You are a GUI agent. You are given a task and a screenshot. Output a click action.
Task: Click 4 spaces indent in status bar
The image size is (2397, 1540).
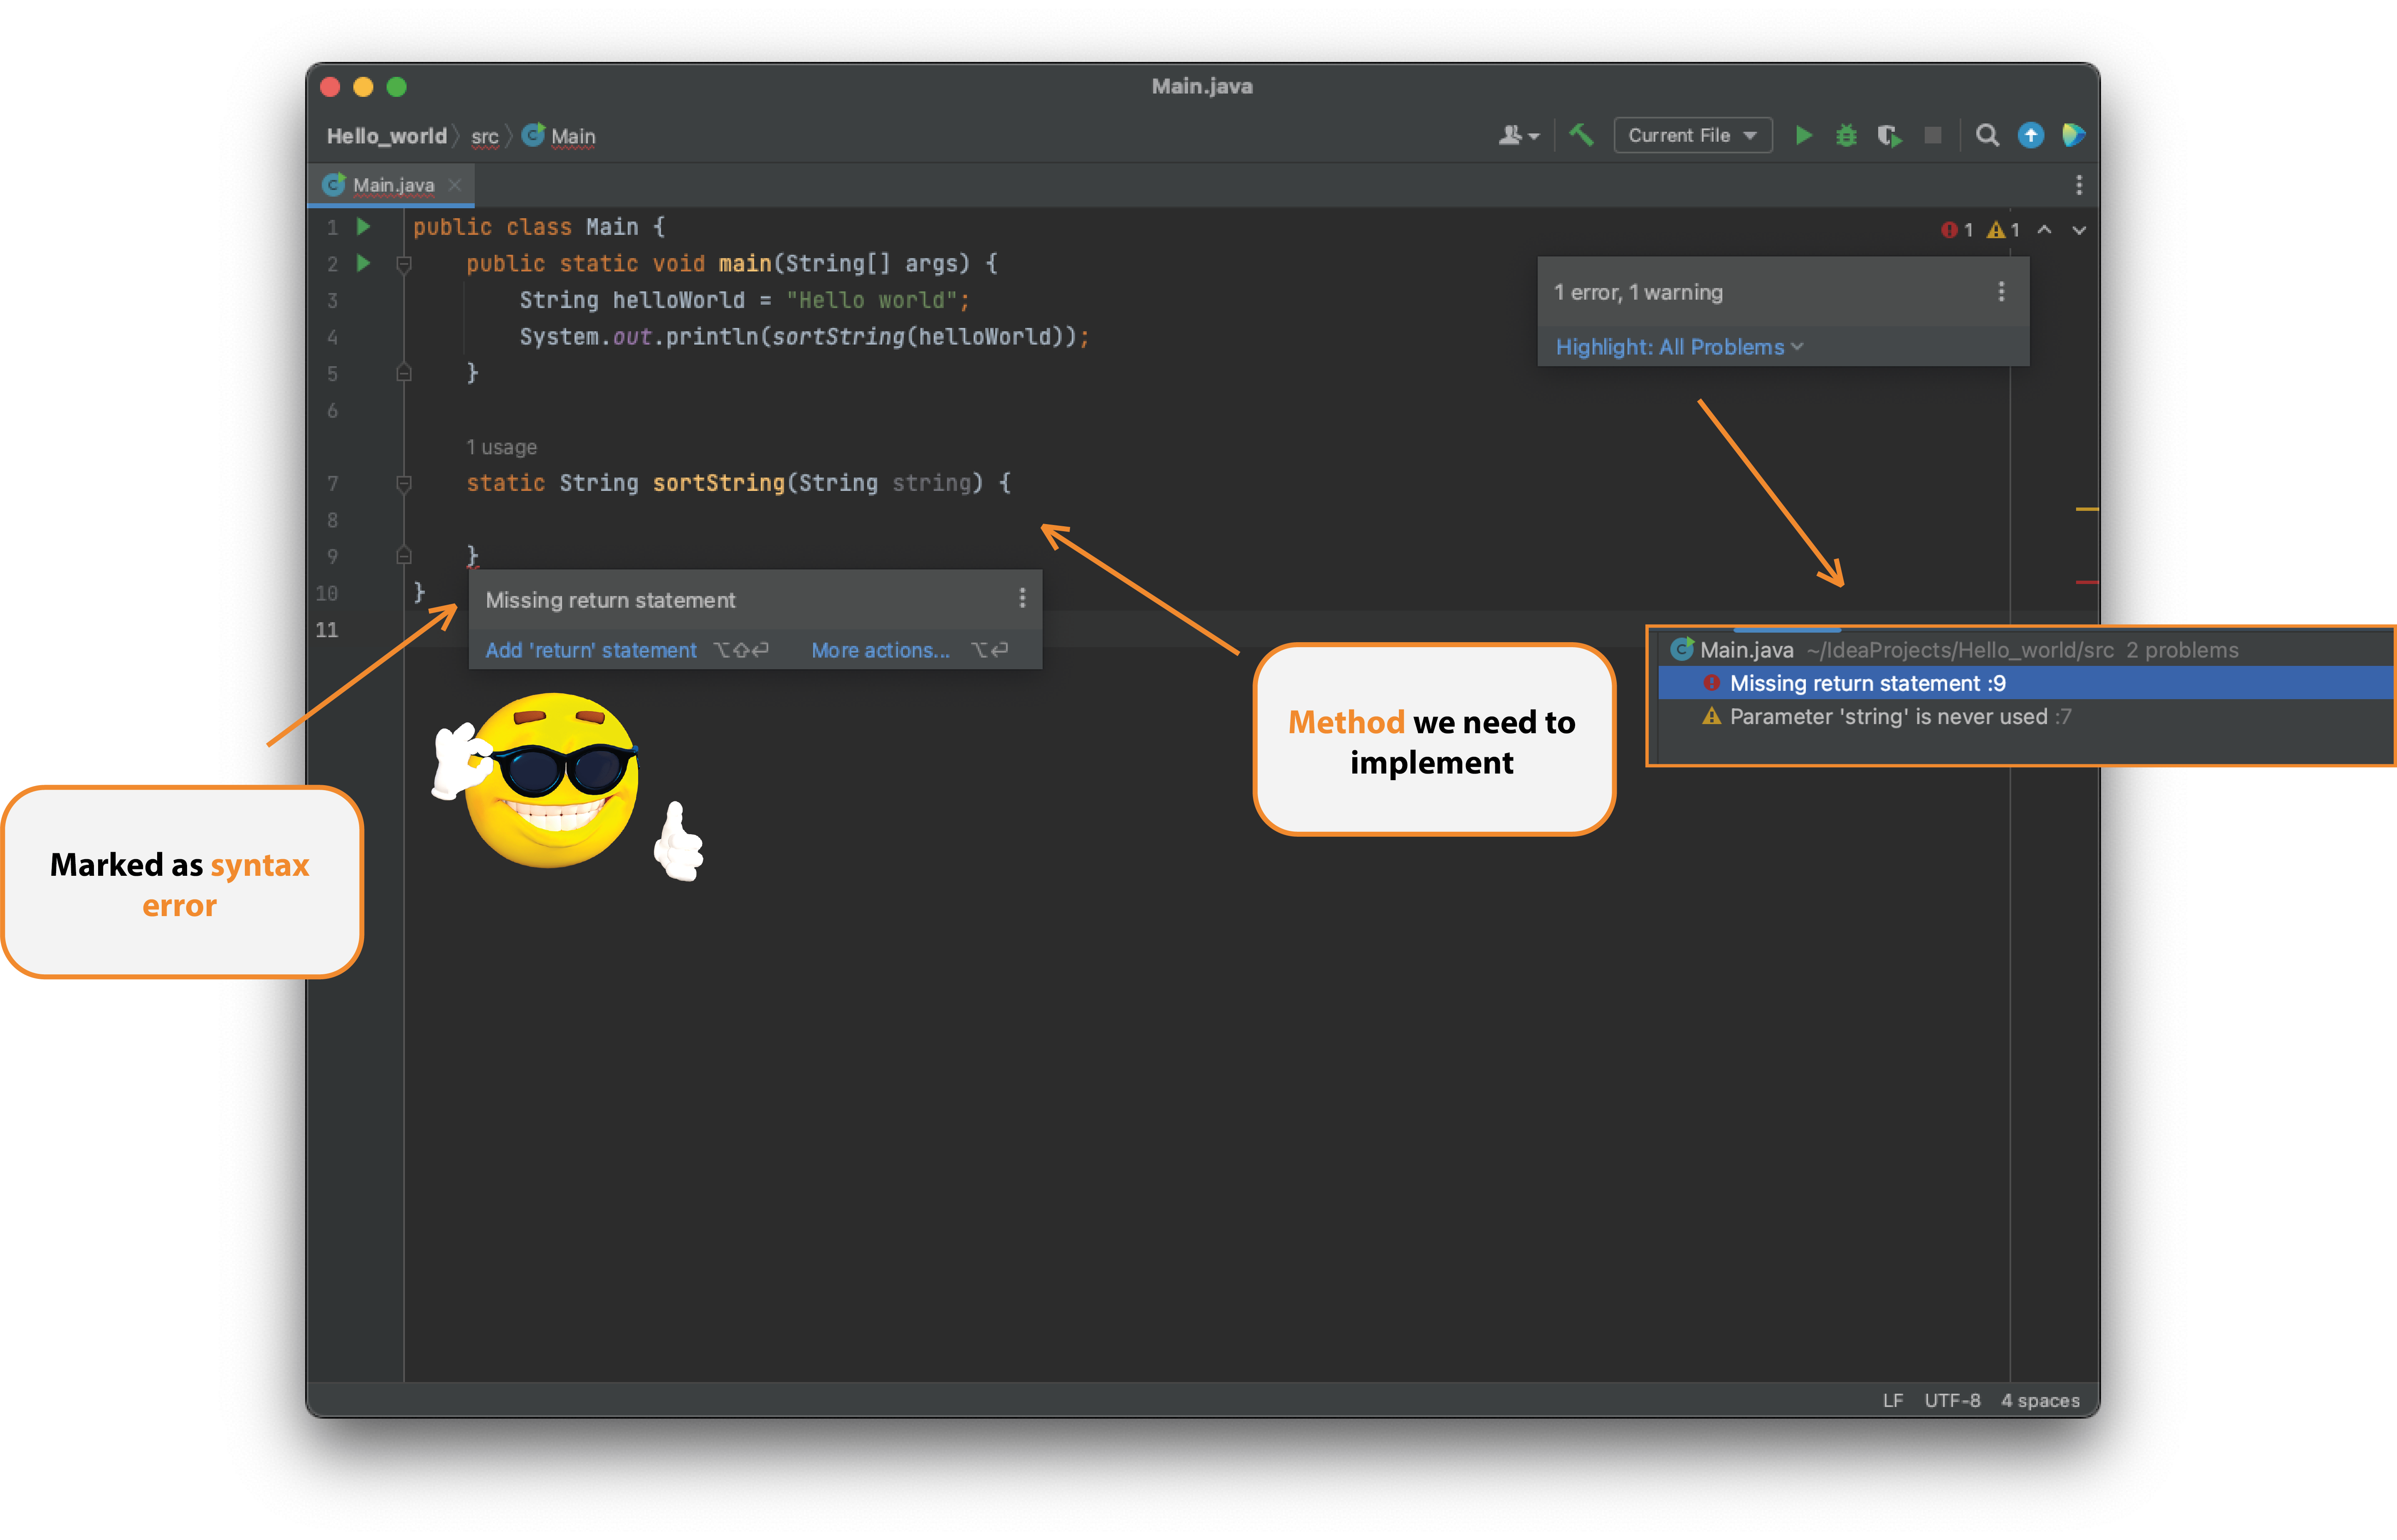(2040, 1401)
